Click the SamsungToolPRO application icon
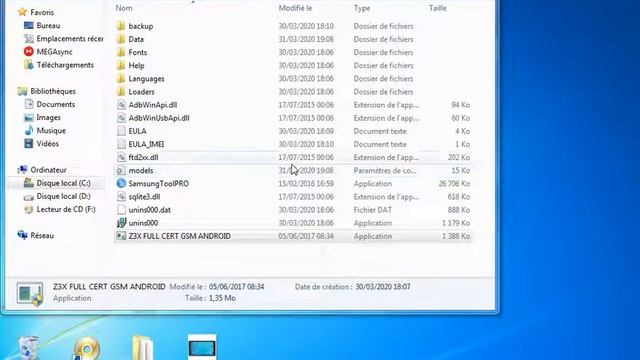This screenshot has width=640, height=360. tap(121, 183)
